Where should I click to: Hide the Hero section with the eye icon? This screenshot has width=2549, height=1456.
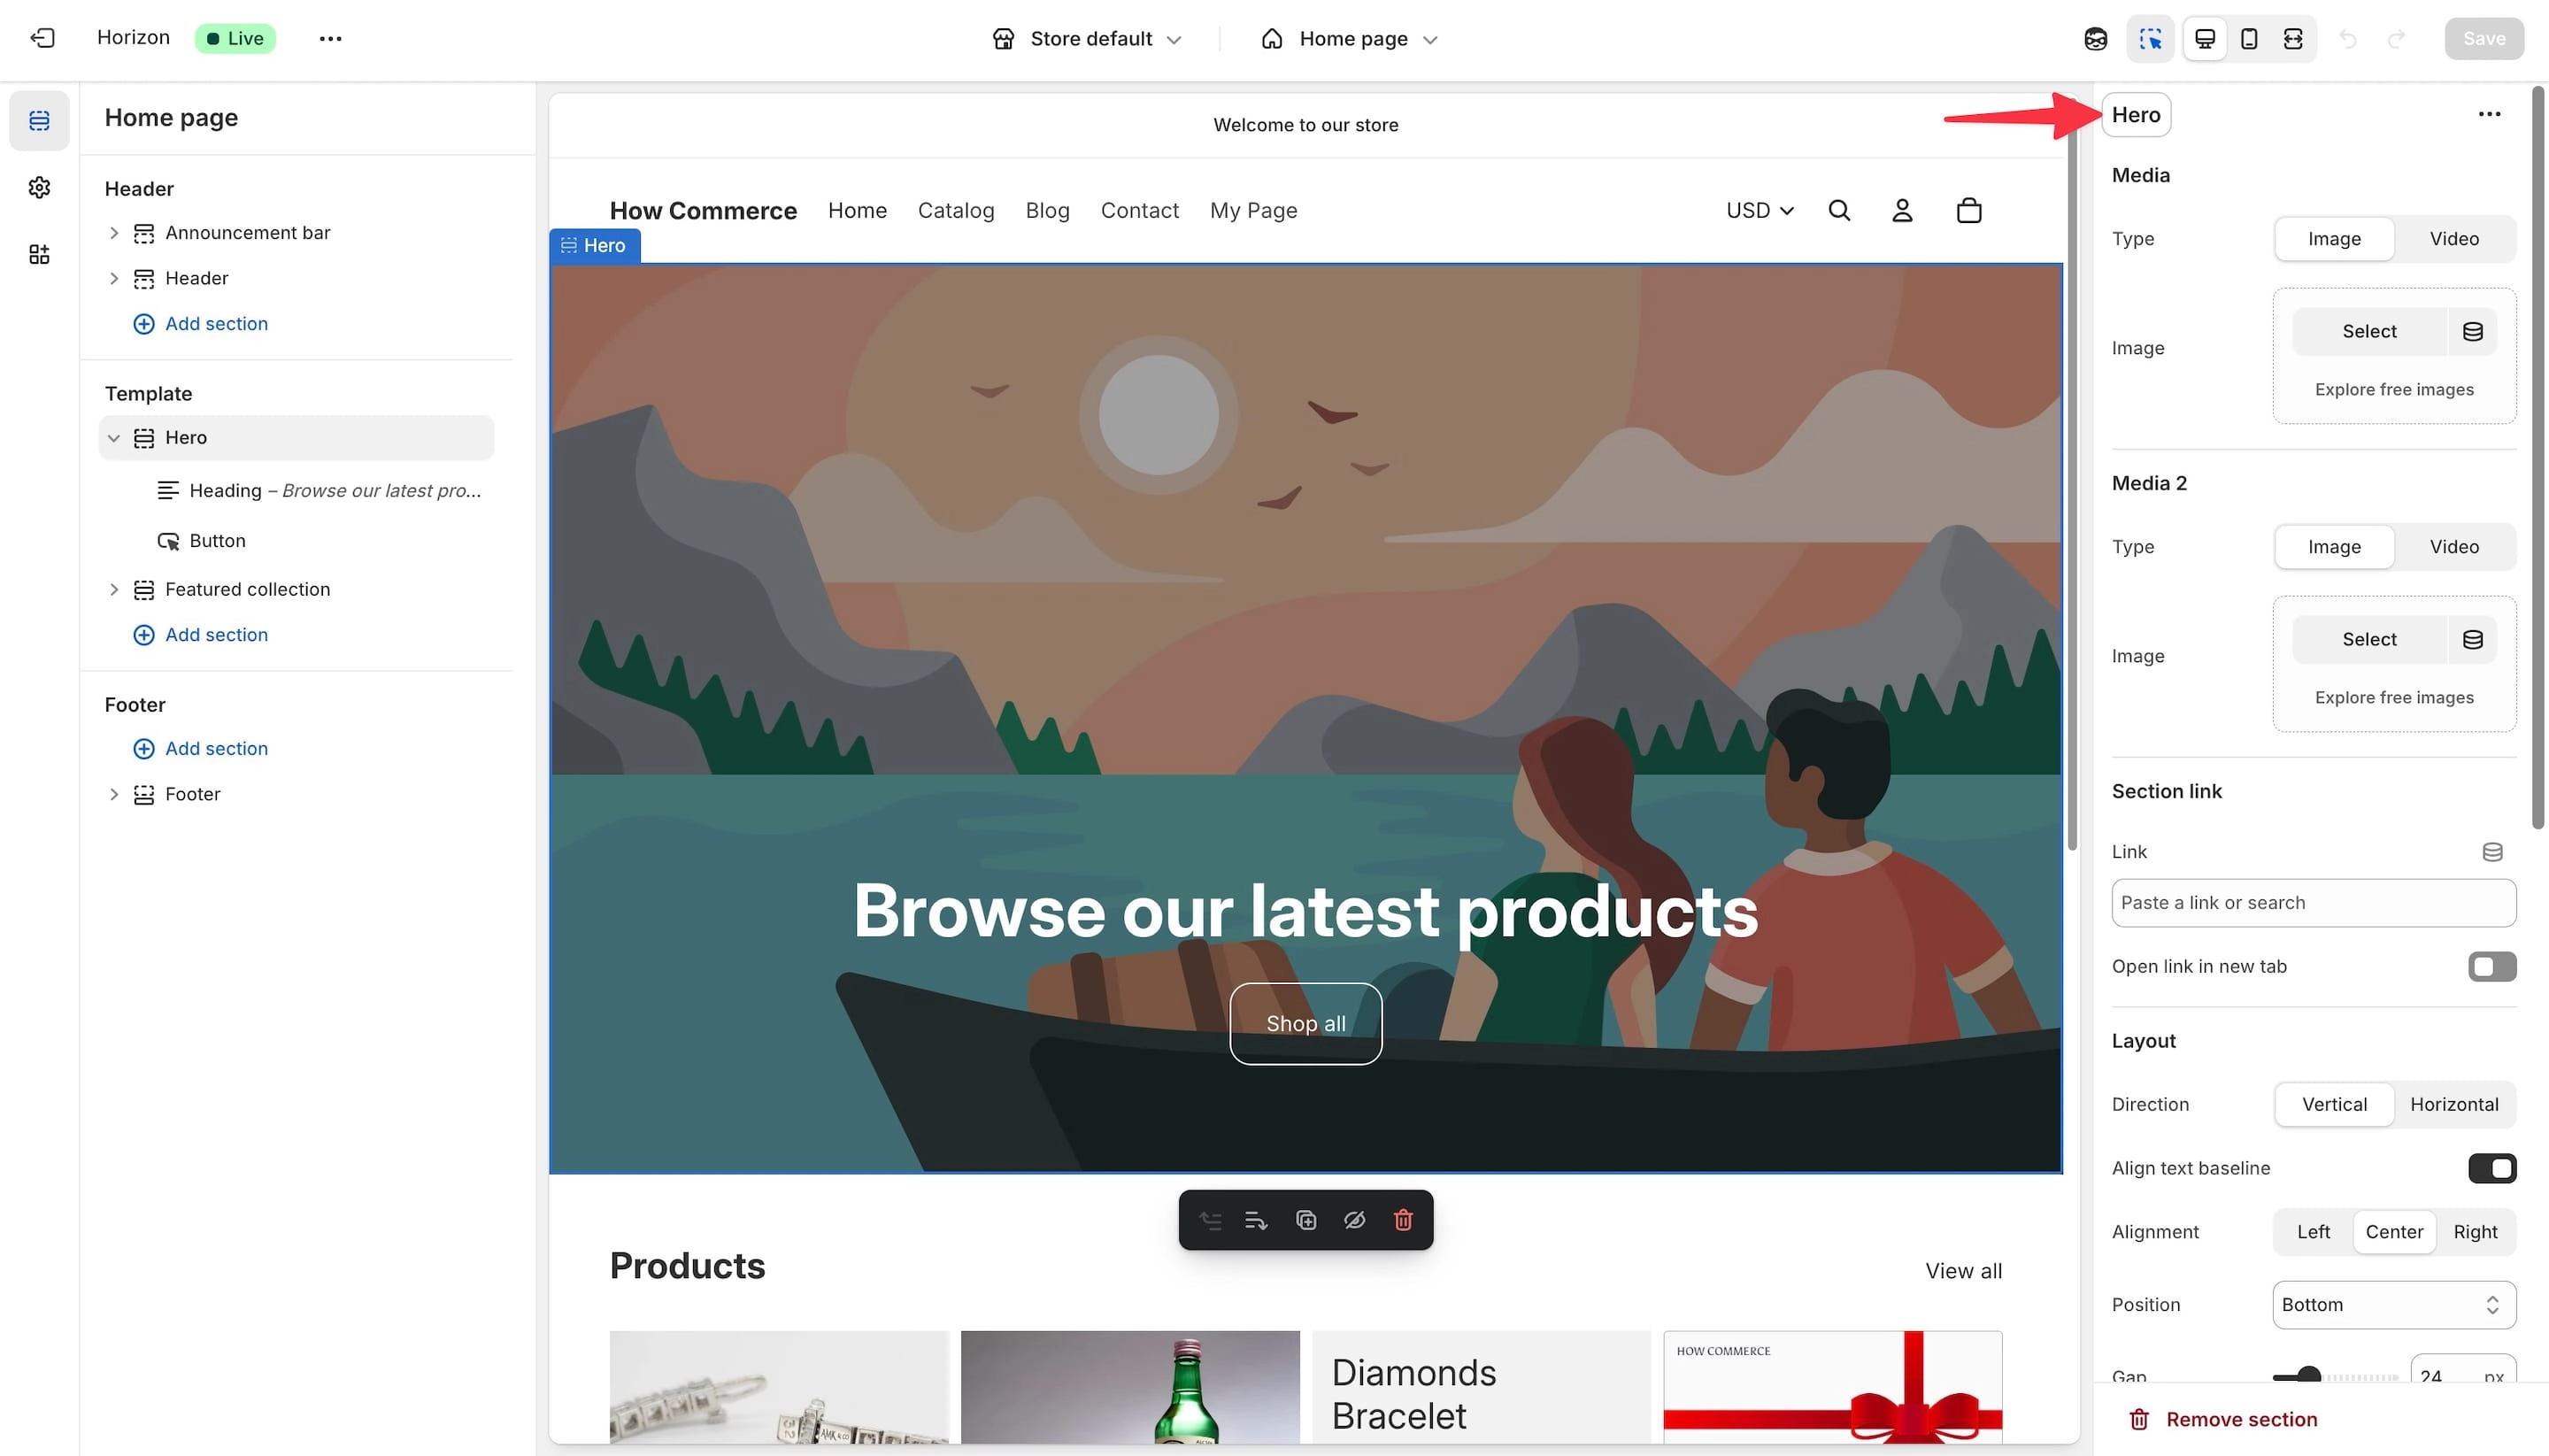[1354, 1220]
